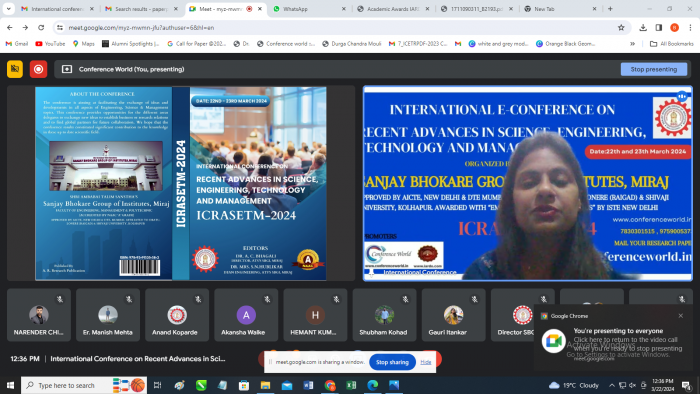Click the Stop sharing button
This screenshot has height=394, width=700.
(x=392, y=362)
